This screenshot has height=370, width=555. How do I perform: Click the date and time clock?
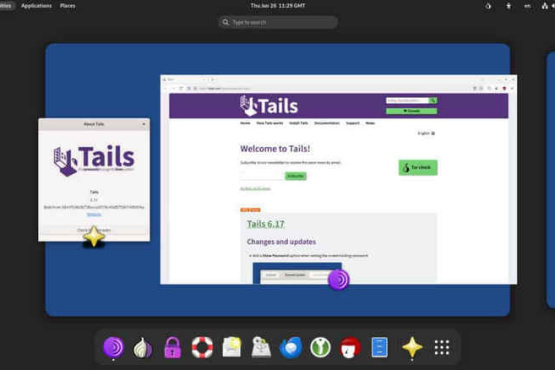coord(278,6)
